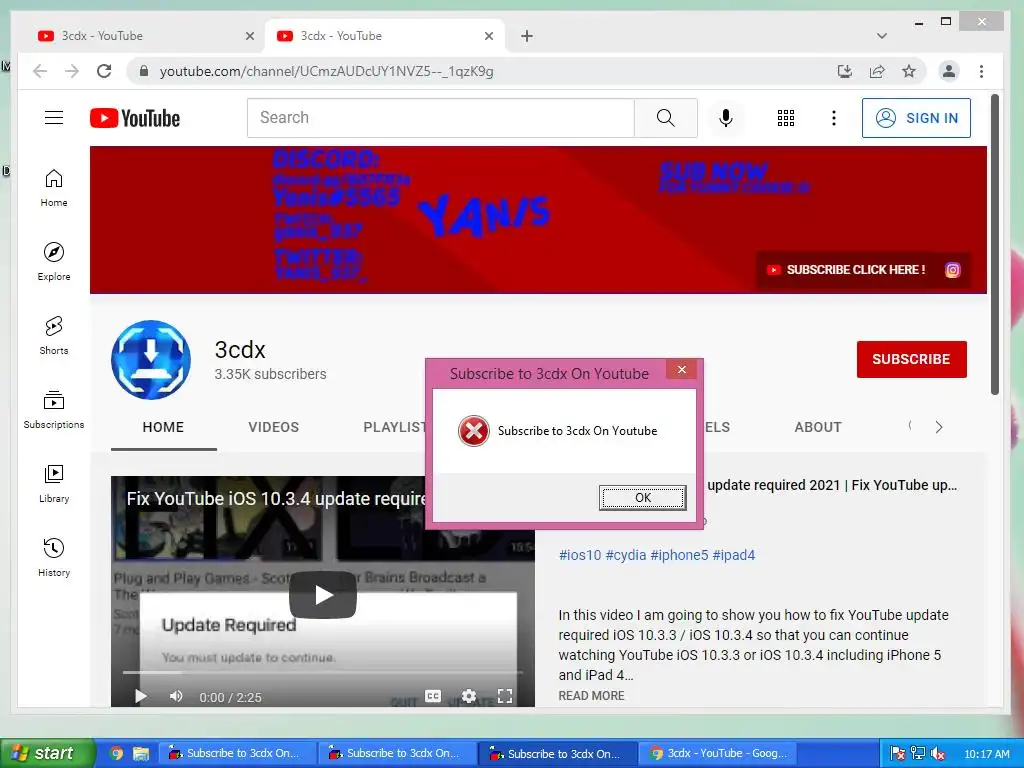Click the #cydia hashtag
Image resolution: width=1024 pixels, height=768 pixels.
[x=626, y=555]
